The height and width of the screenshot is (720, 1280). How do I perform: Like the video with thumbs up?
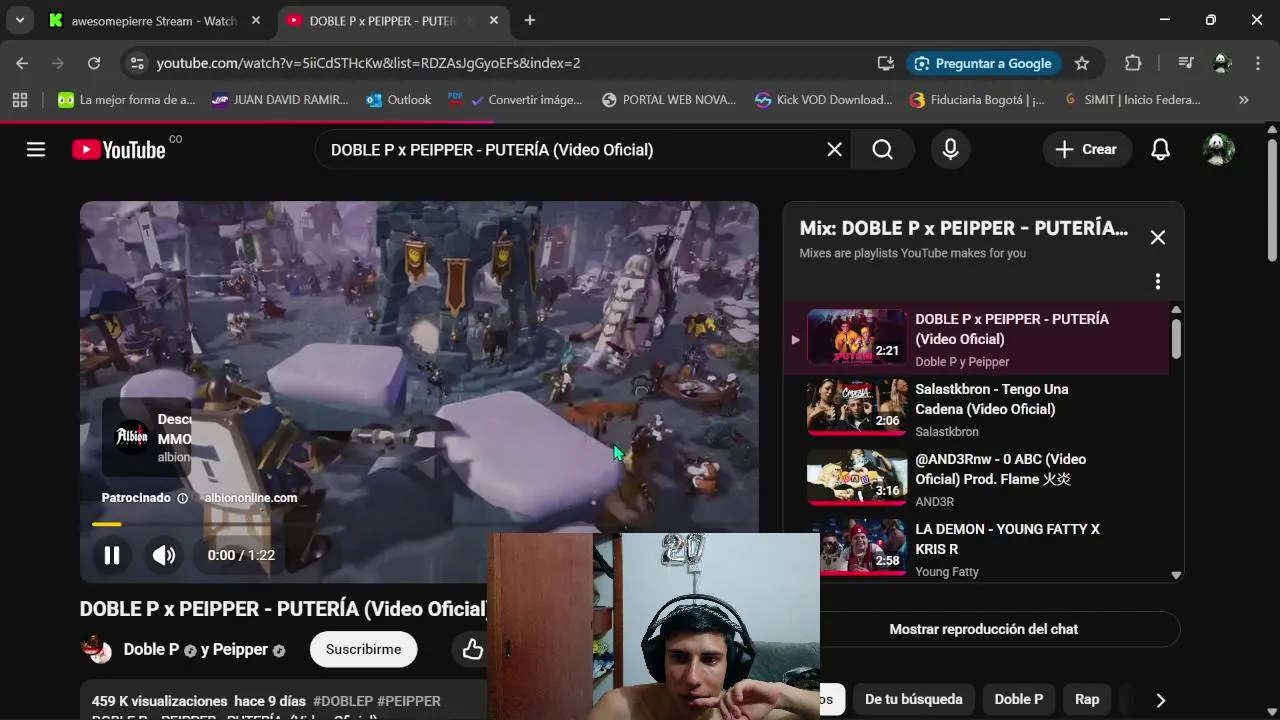coord(472,649)
